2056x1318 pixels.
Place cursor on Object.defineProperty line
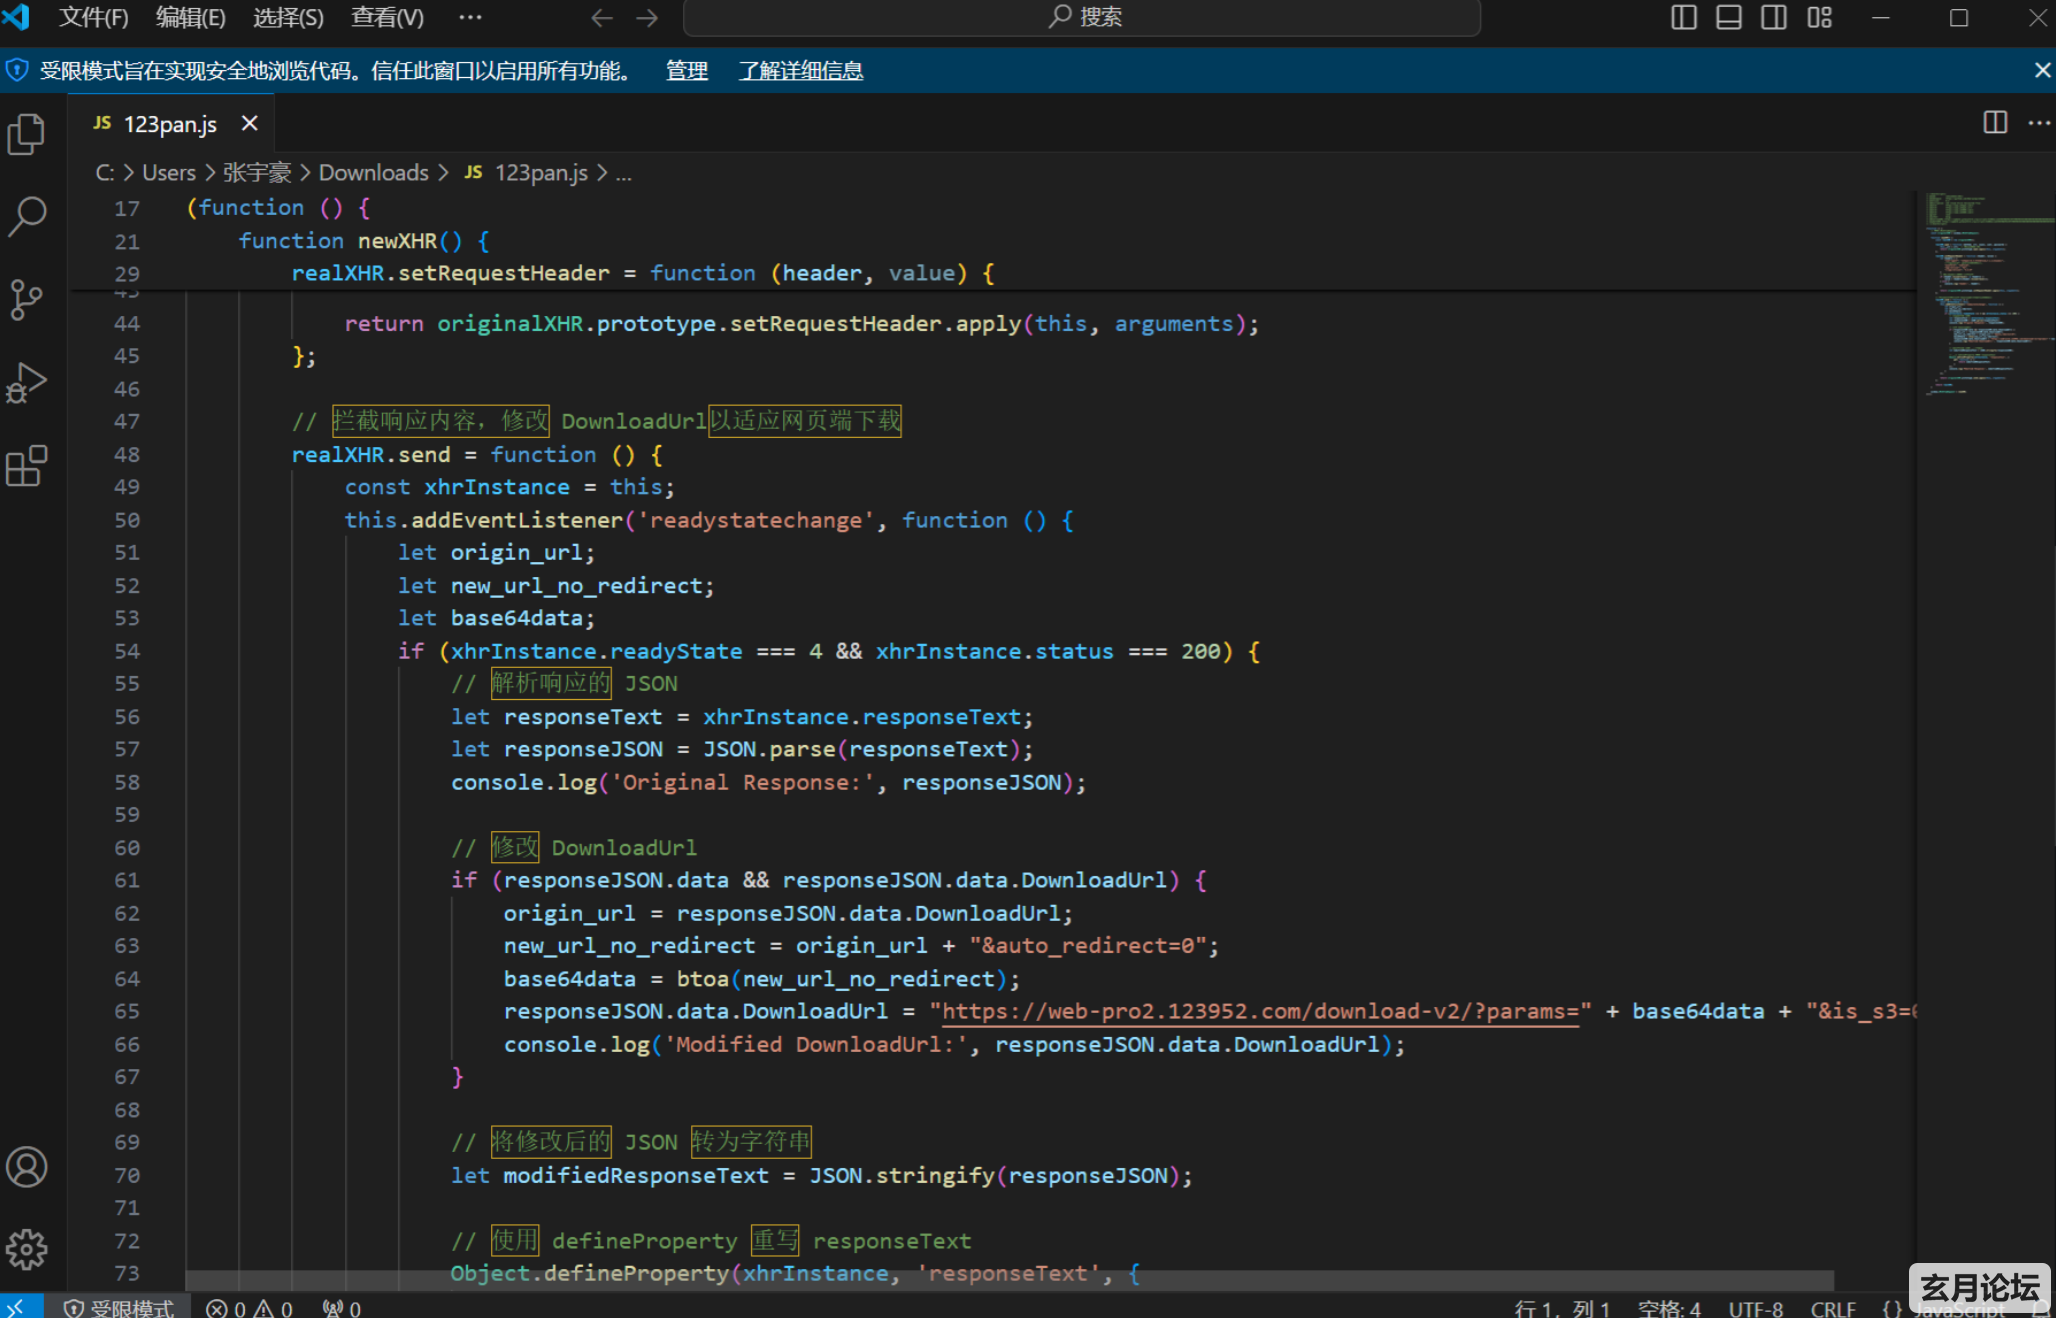point(795,1273)
